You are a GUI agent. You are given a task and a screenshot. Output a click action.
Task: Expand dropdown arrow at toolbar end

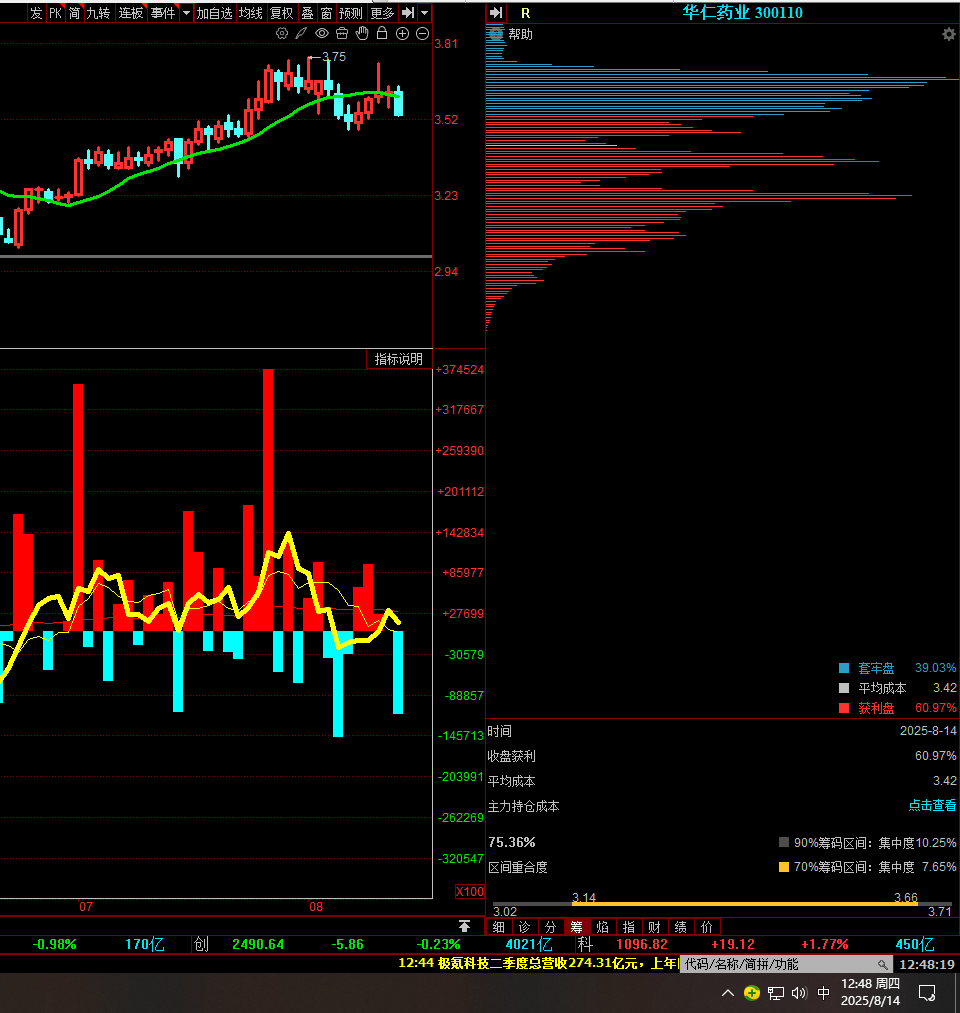(424, 13)
